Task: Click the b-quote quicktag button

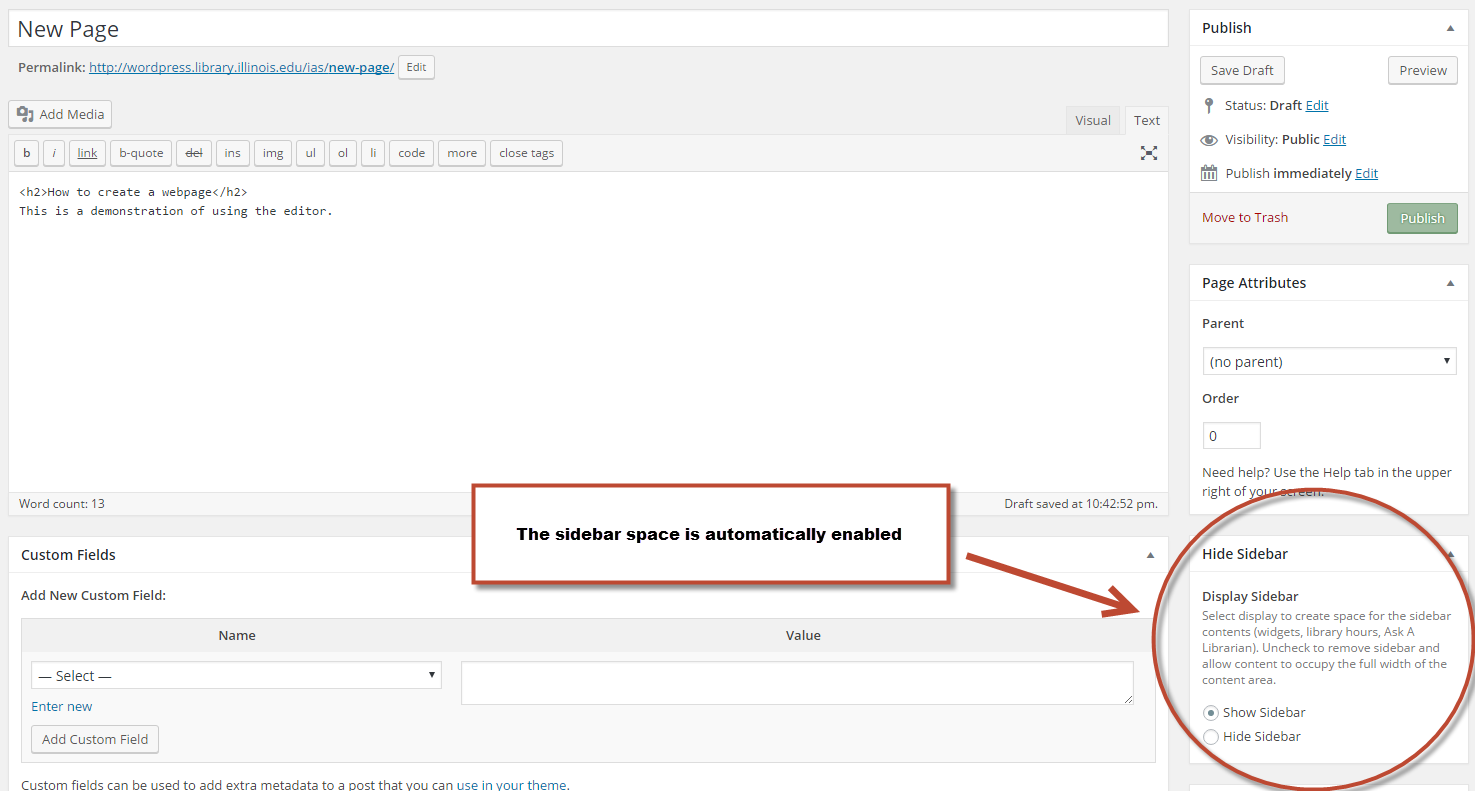Action: [141, 153]
